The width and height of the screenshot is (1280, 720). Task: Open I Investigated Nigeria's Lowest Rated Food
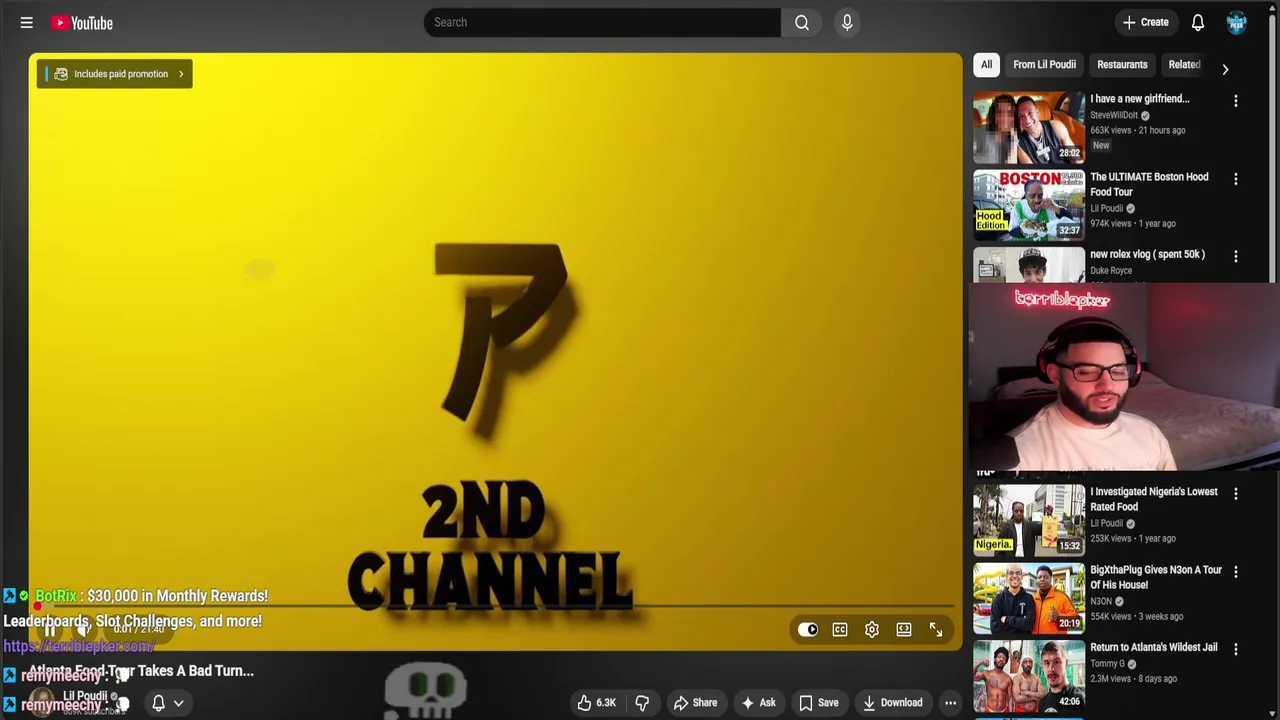click(1154, 499)
